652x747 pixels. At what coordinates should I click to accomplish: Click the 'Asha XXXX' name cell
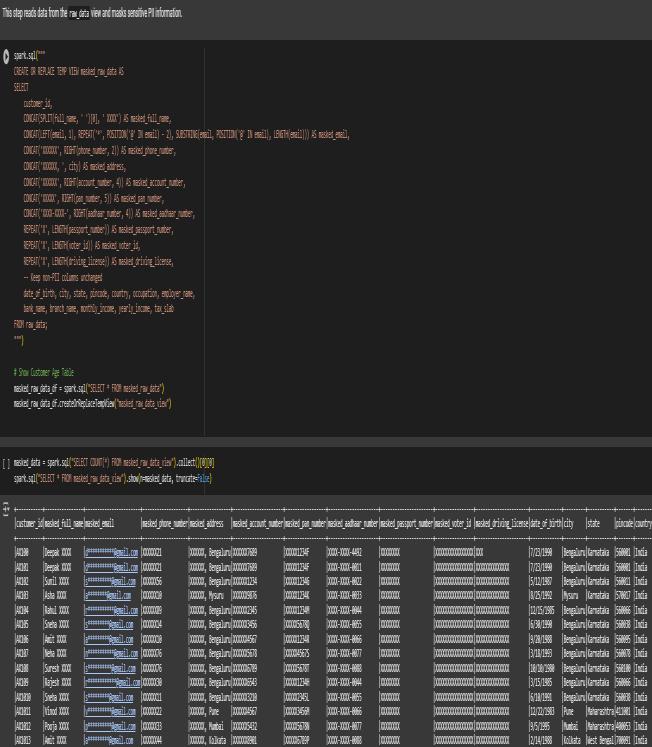(x=55, y=596)
